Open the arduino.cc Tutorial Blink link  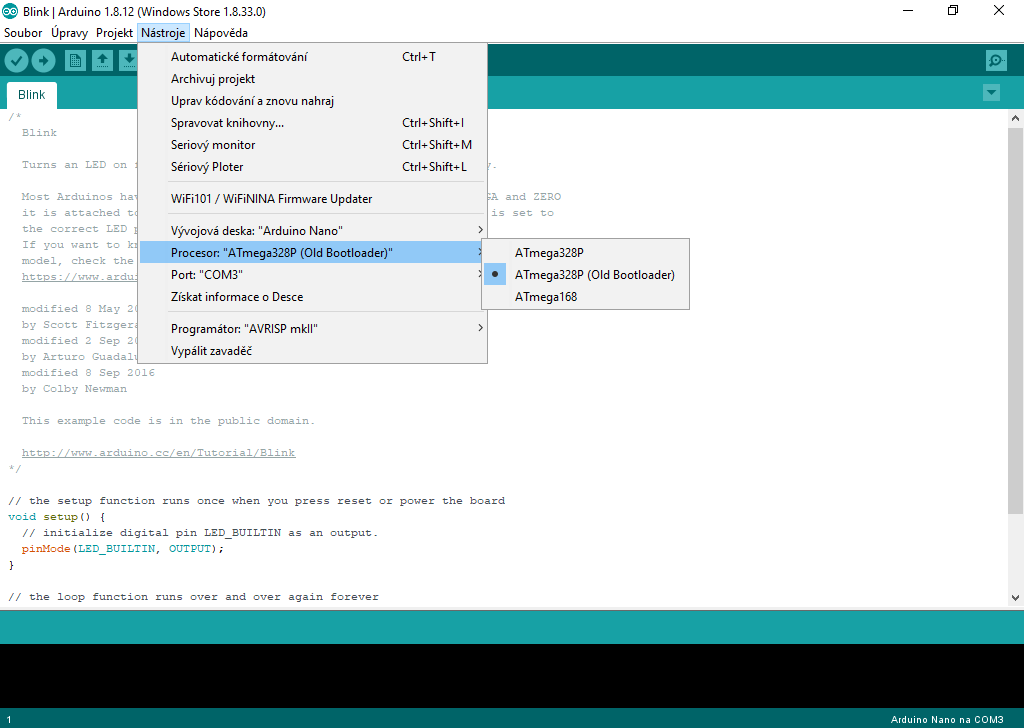click(158, 453)
